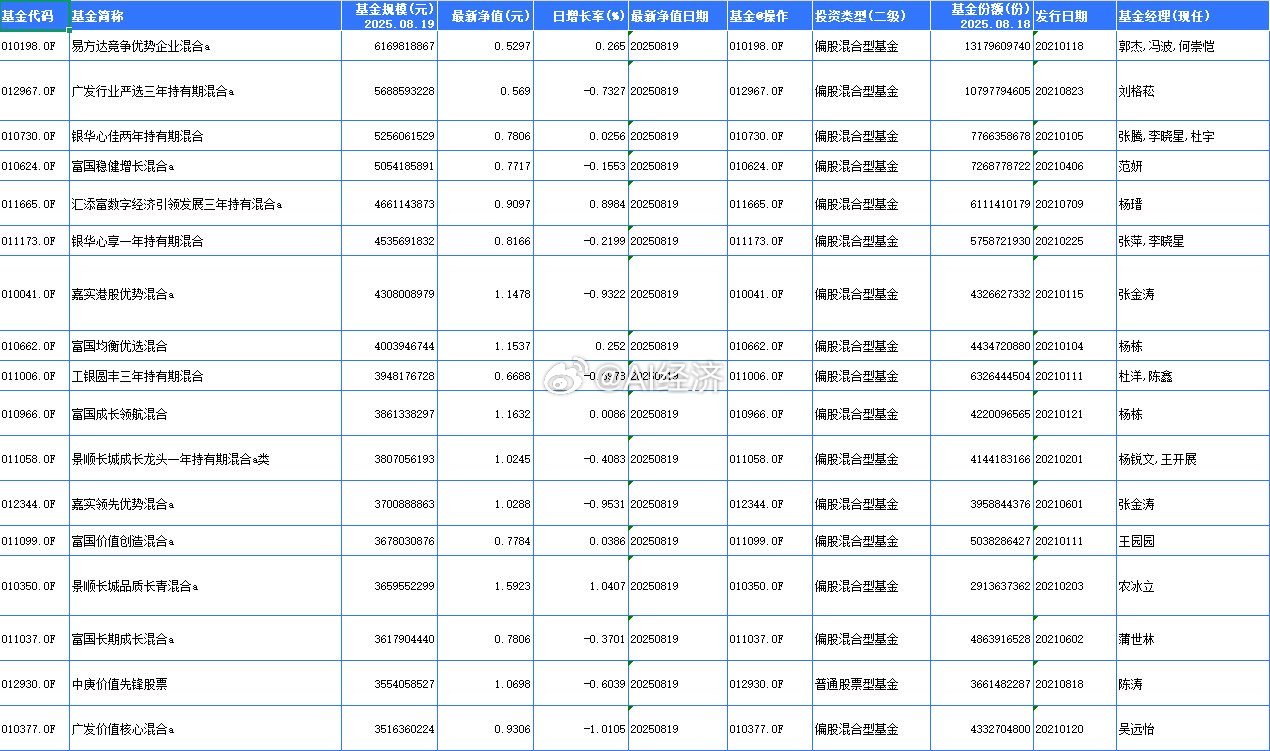1270x751 pixels.
Task: Click issue date cell 20210823
Action: coord(1073,91)
